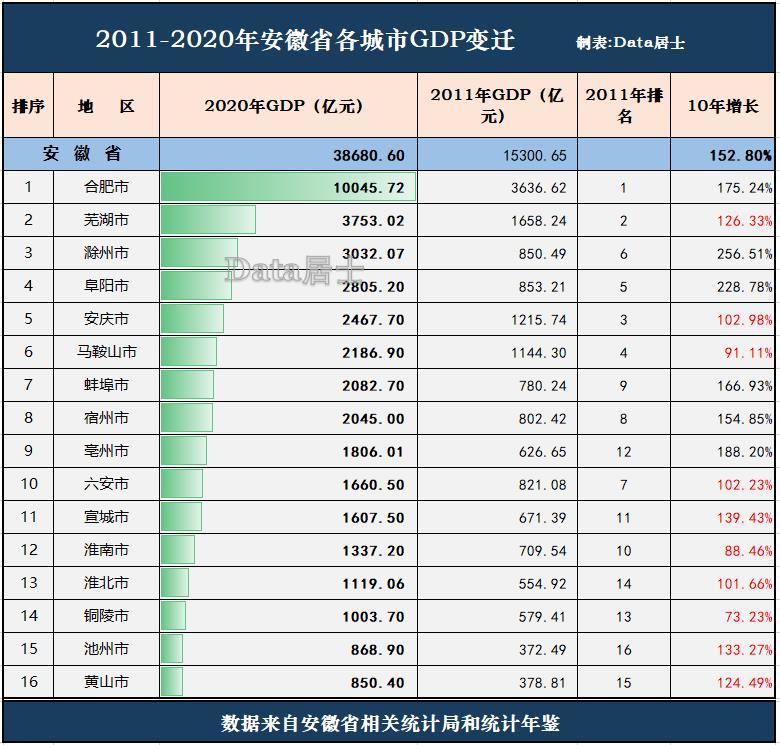Click the value 3753.02
Image resolution: width=780 pixels, height=745 pixels.
point(373,221)
